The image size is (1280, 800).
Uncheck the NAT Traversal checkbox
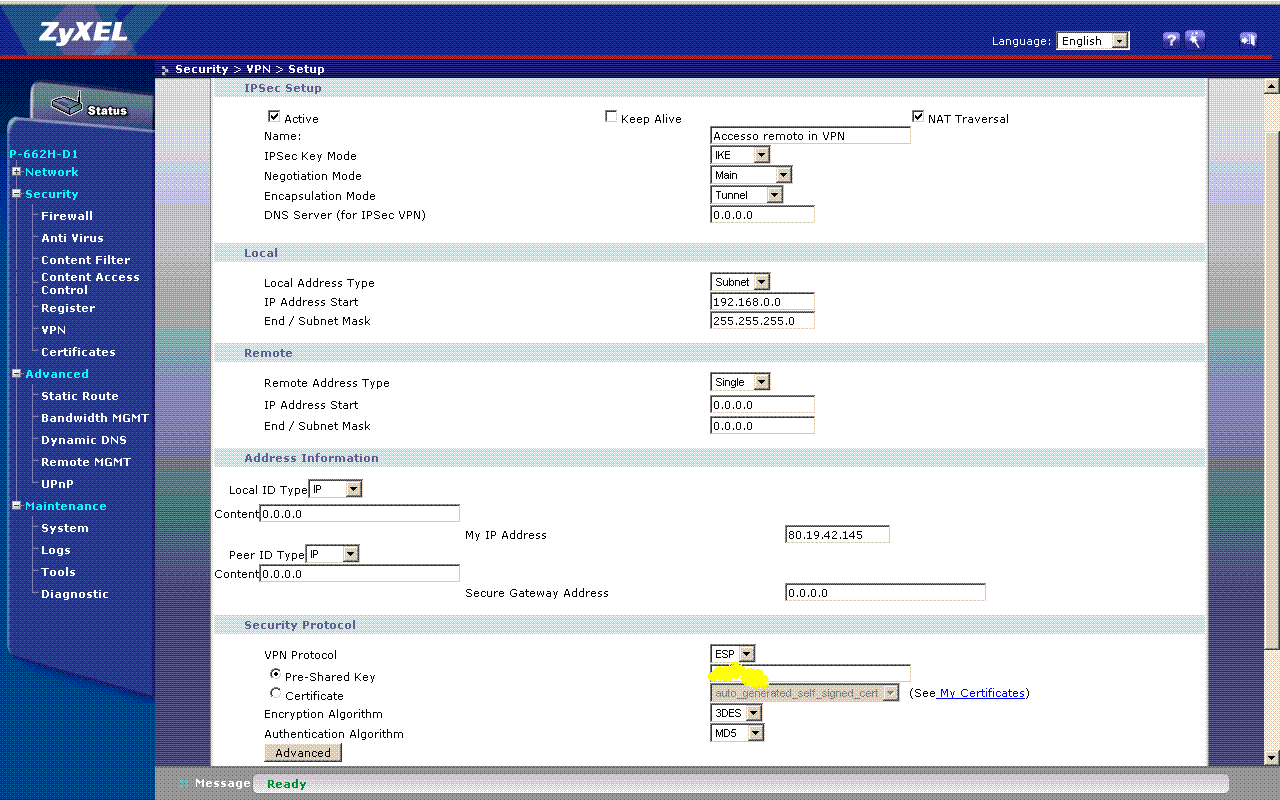pos(918,117)
